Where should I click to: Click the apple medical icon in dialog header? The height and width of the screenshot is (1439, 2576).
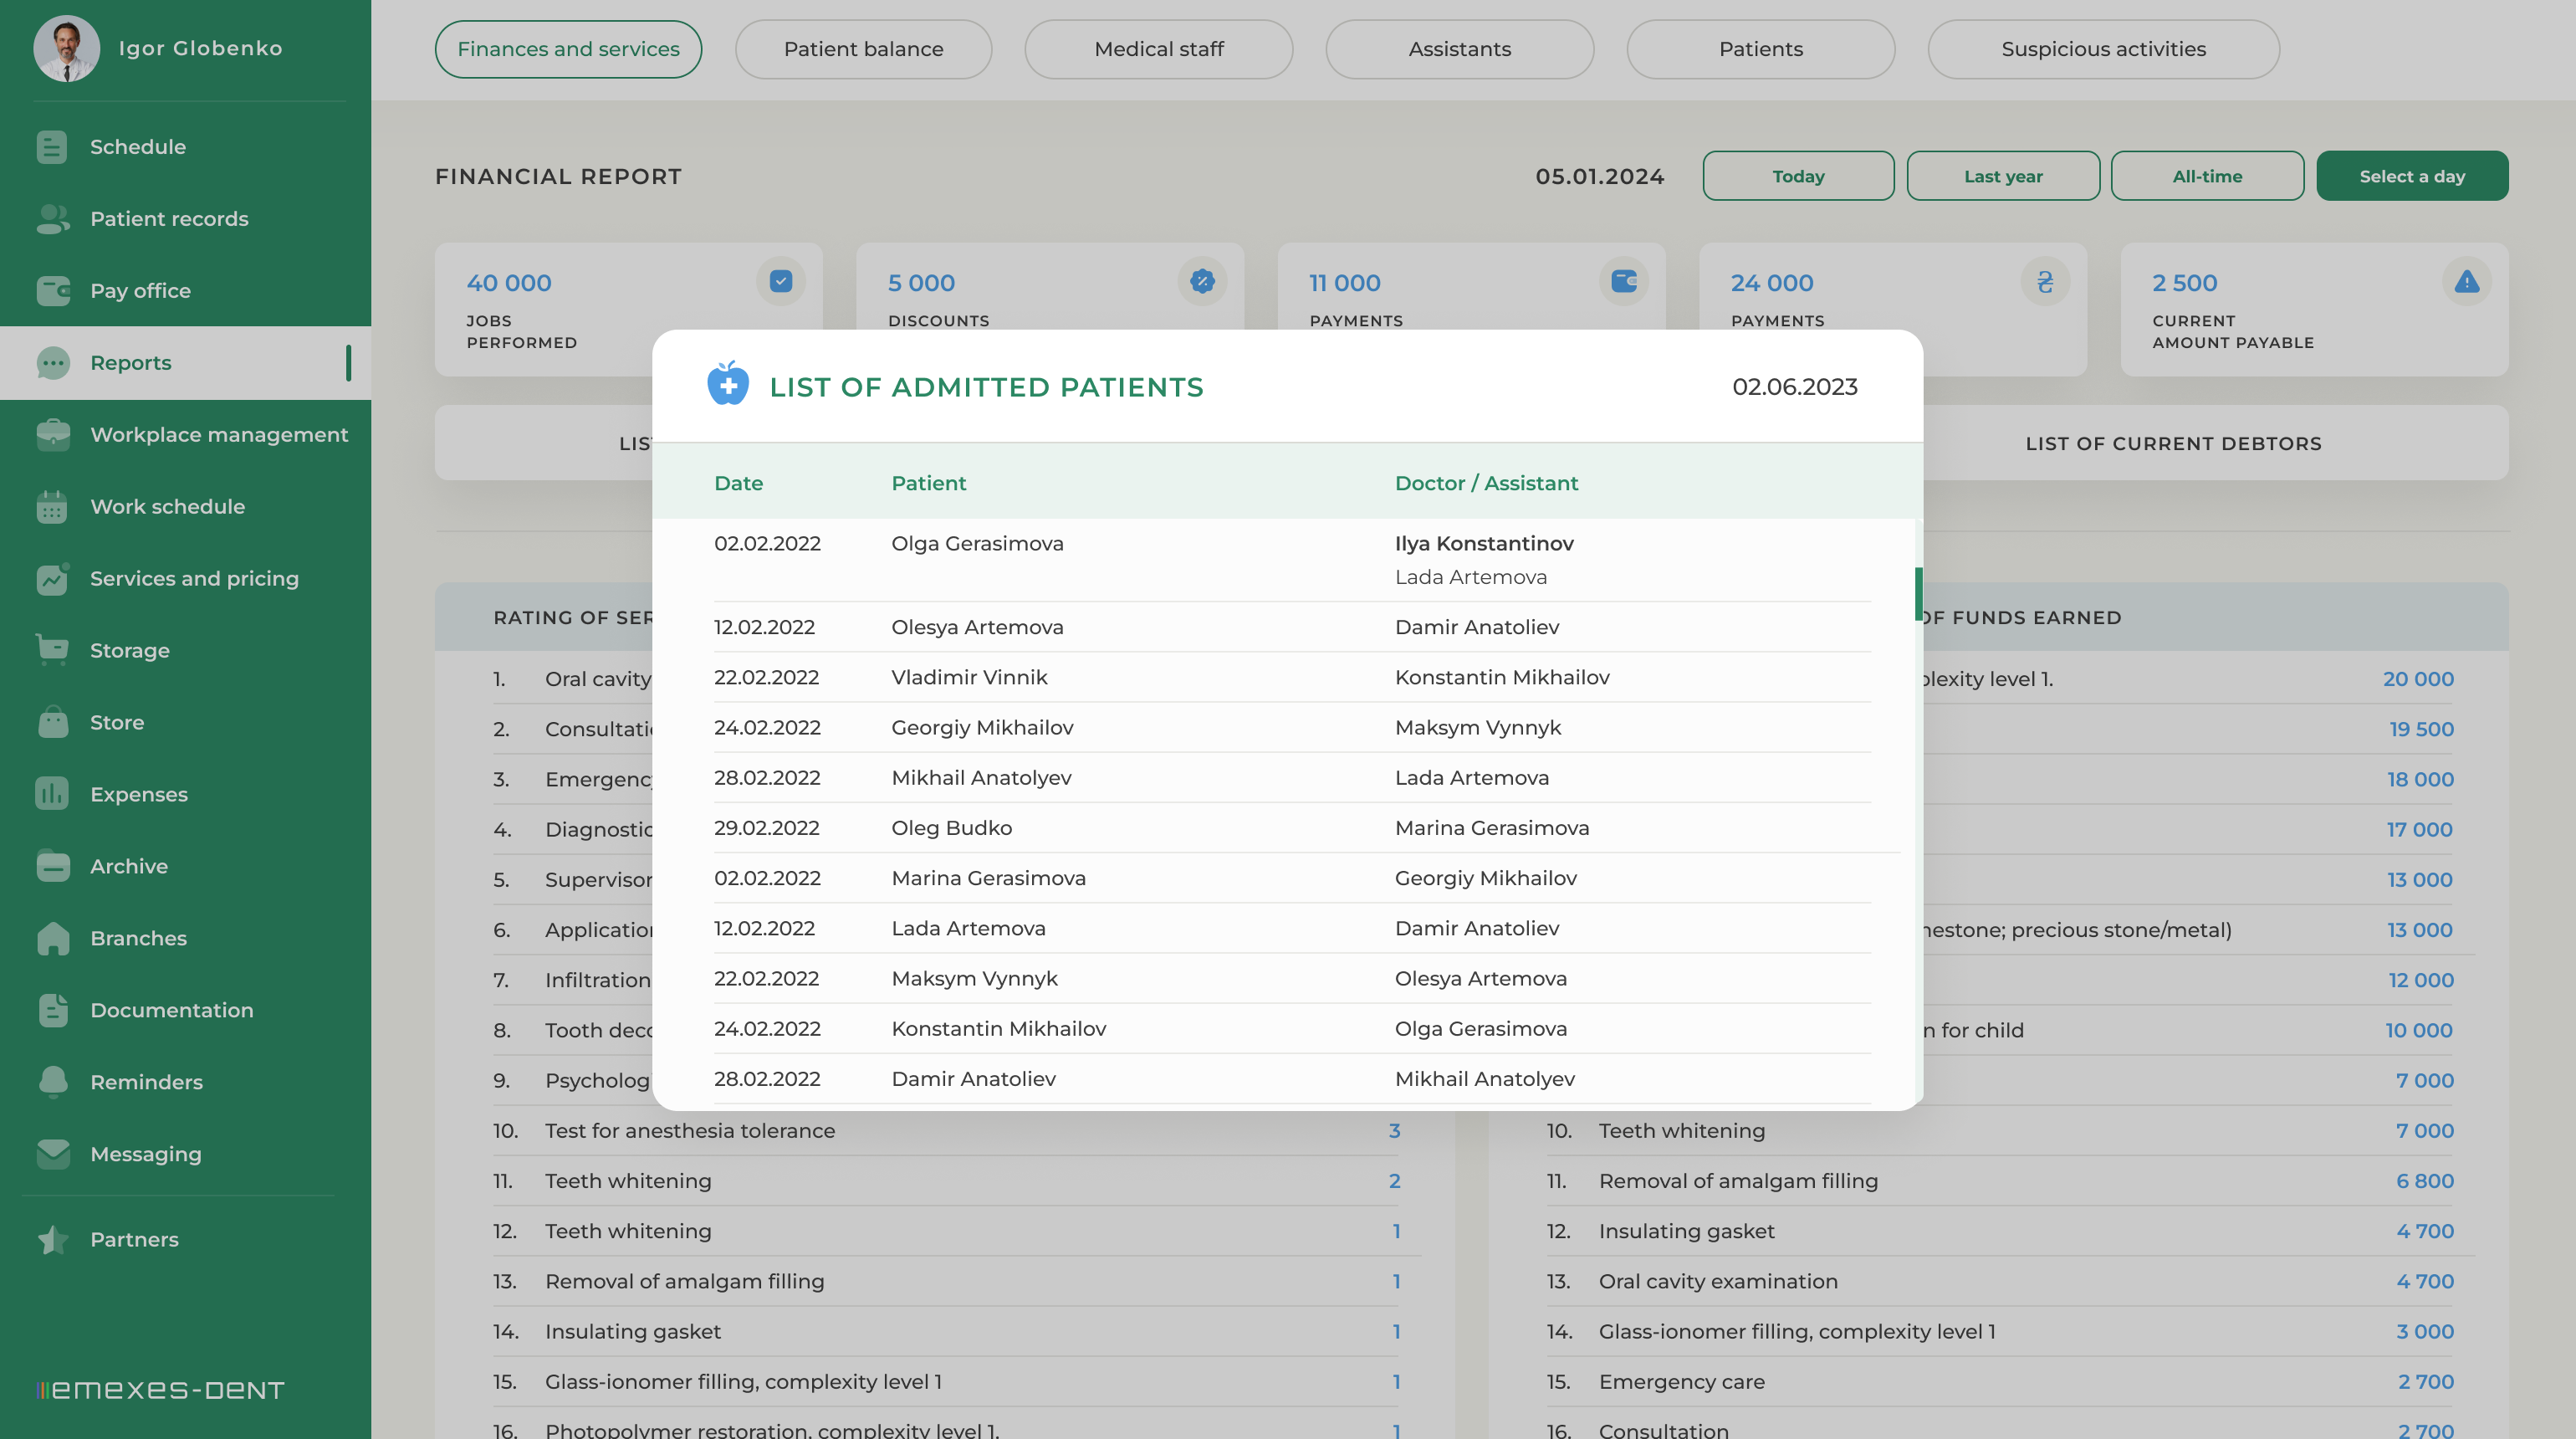(728, 384)
